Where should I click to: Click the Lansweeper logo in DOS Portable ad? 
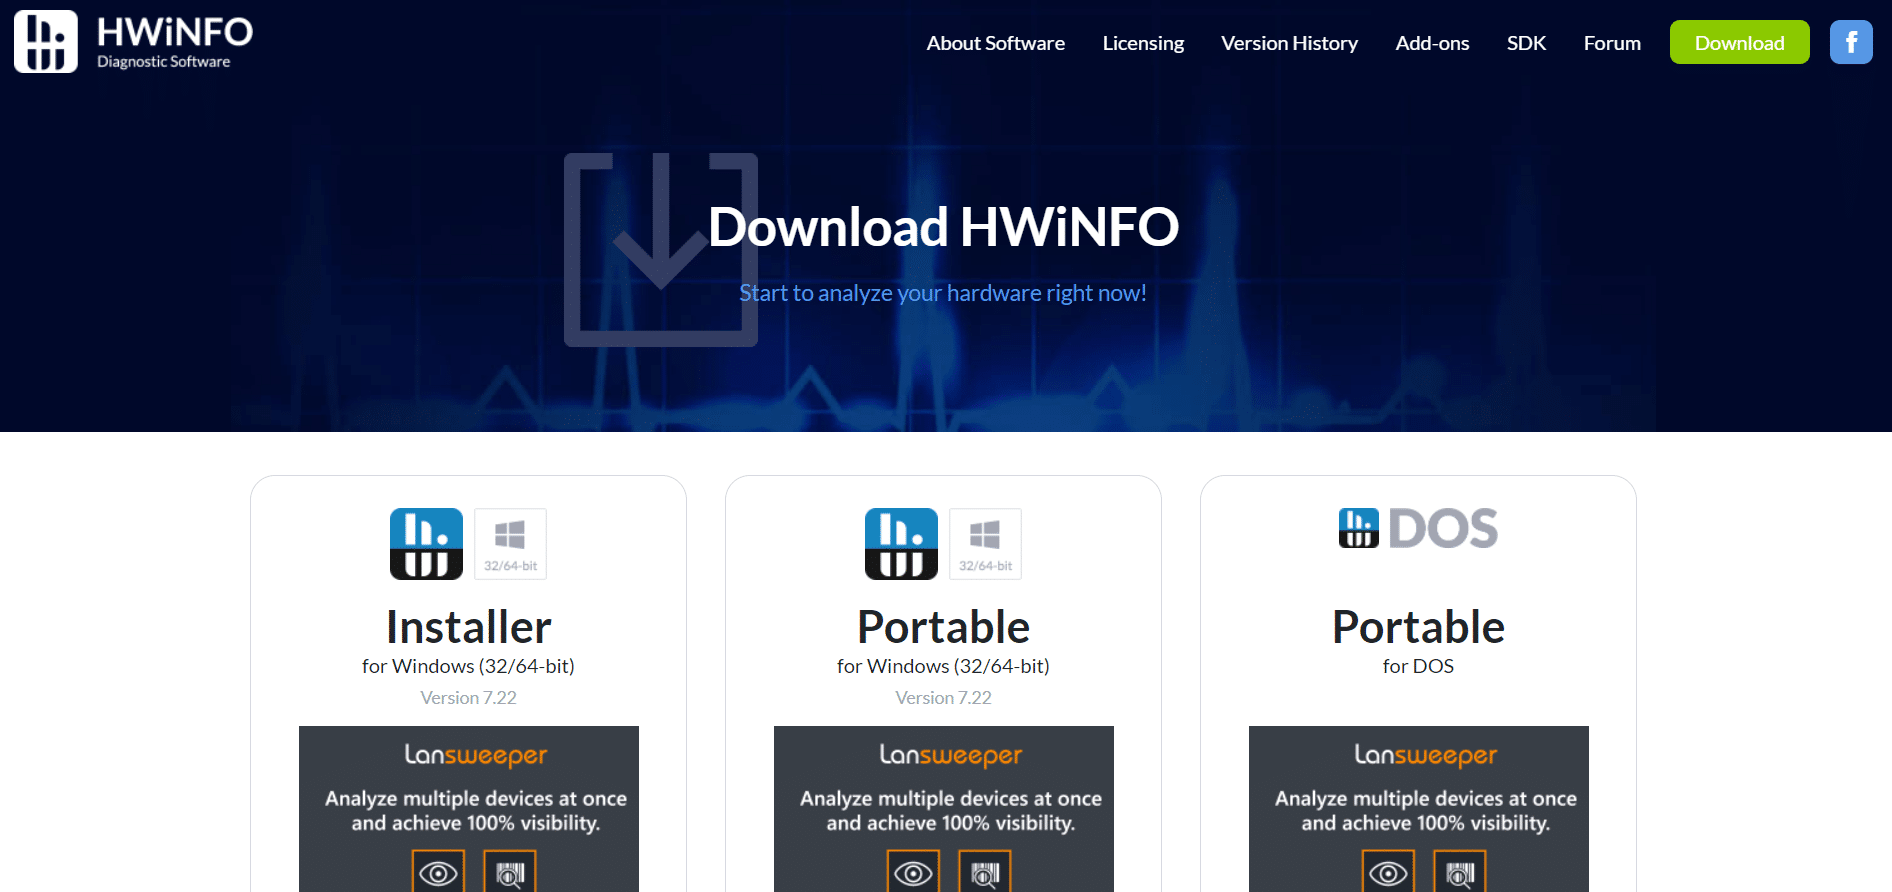click(x=1426, y=755)
